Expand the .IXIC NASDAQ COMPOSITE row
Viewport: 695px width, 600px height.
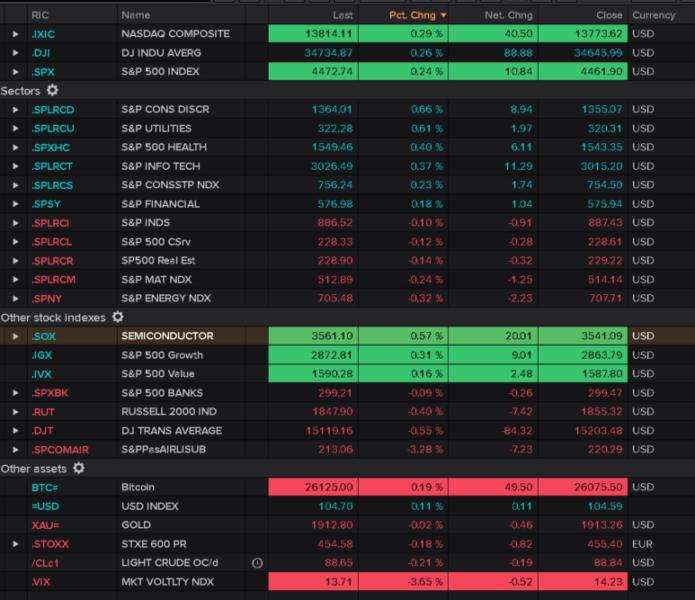tap(16, 34)
